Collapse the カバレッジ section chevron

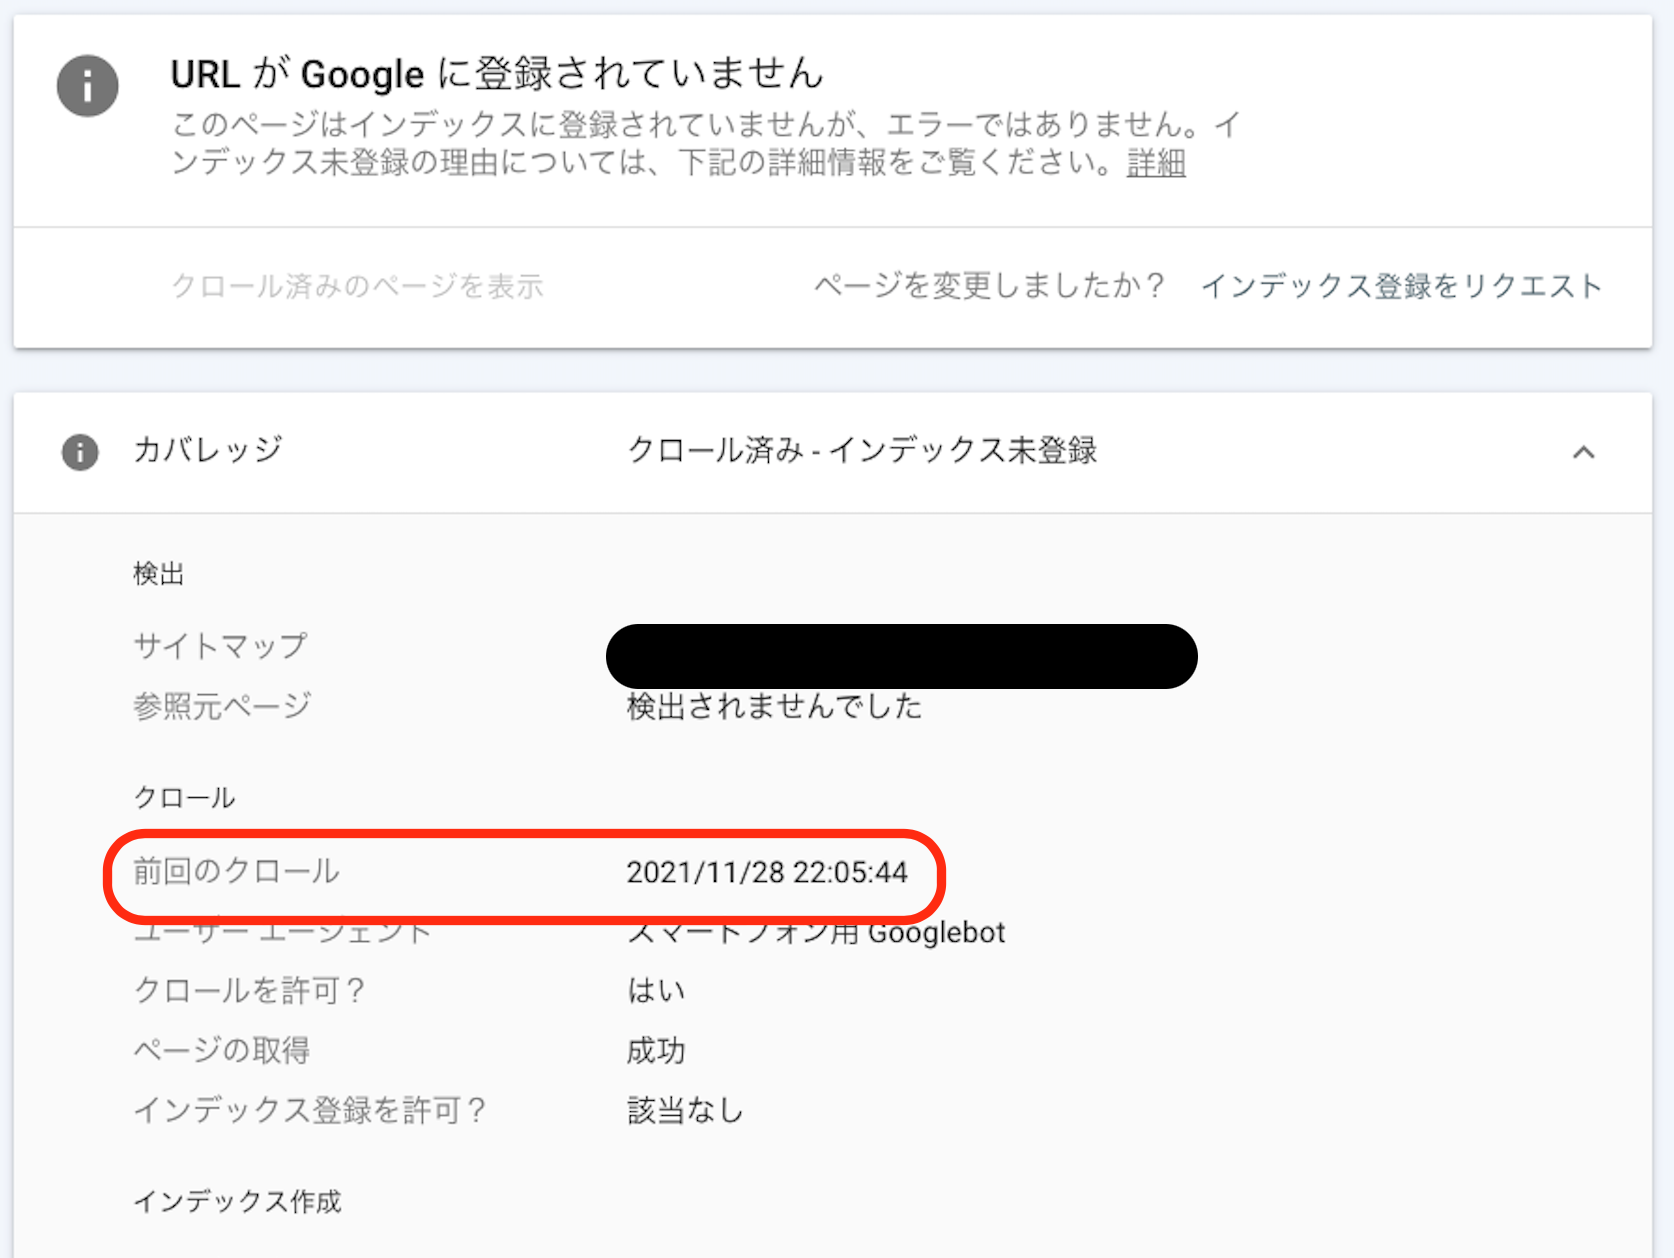tap(1583, 452)
